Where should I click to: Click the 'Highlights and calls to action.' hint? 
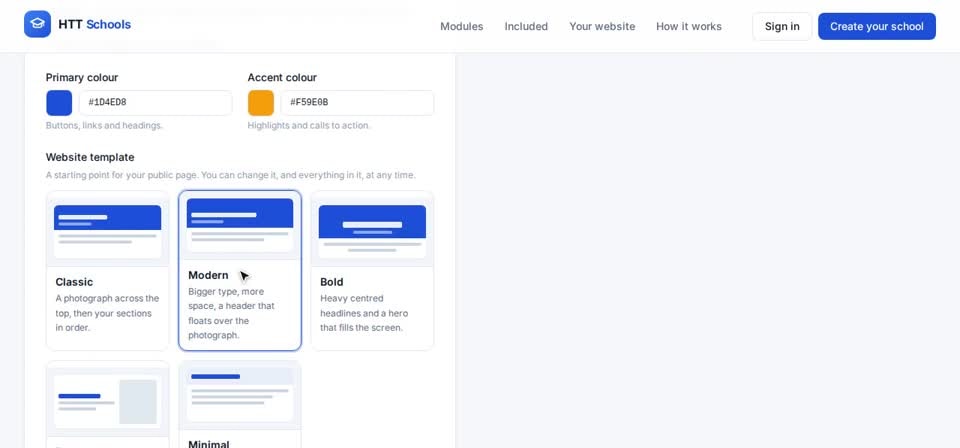click(x=309, y=125)
